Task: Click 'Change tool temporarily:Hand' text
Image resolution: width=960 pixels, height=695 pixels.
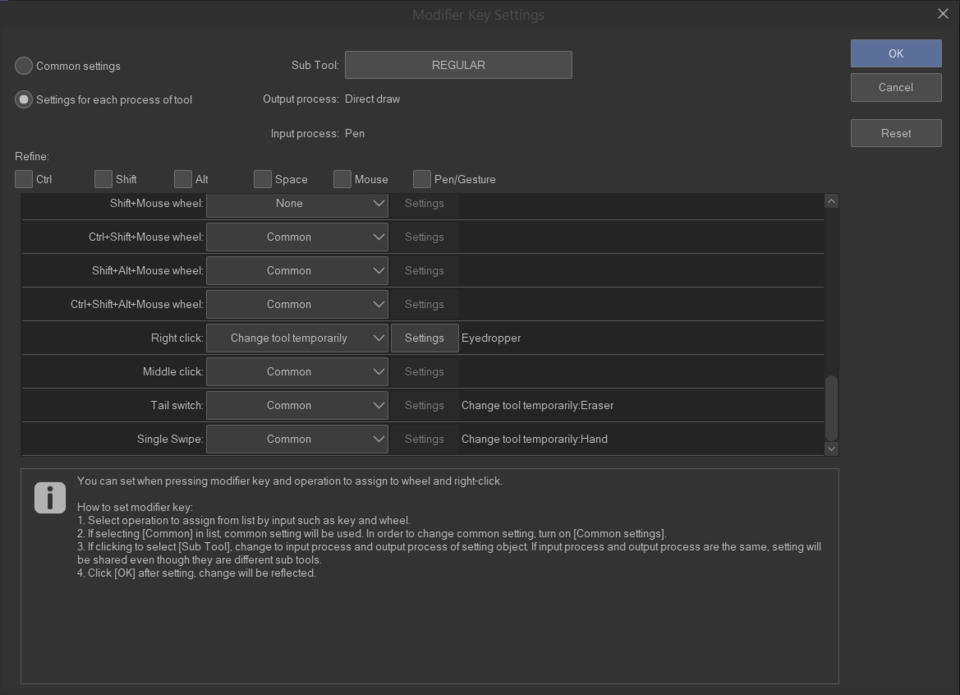Action: (x=534, y=439)
